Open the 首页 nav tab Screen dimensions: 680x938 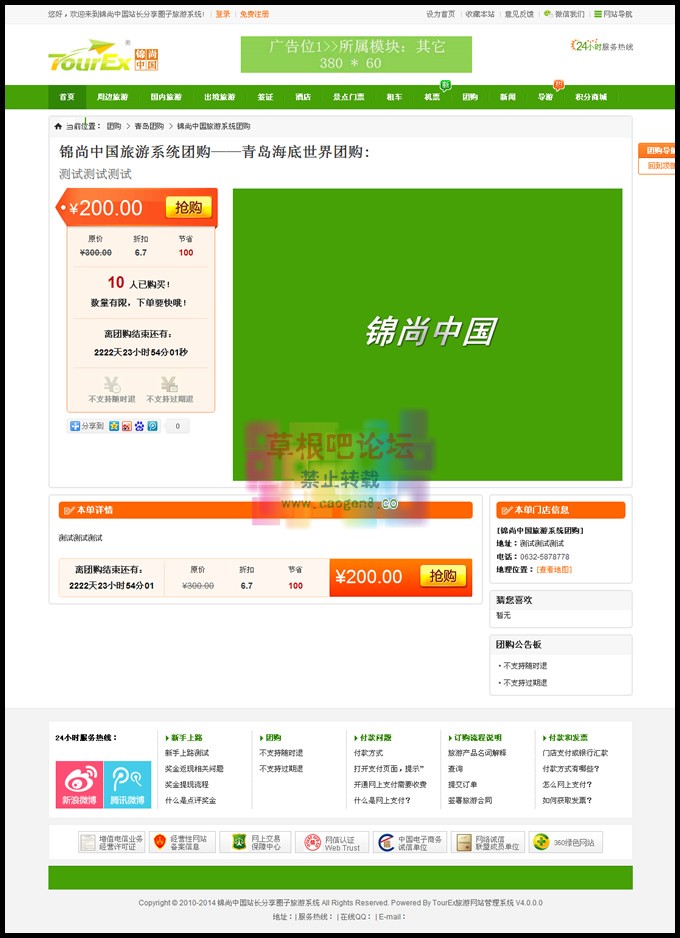(67, 97)
